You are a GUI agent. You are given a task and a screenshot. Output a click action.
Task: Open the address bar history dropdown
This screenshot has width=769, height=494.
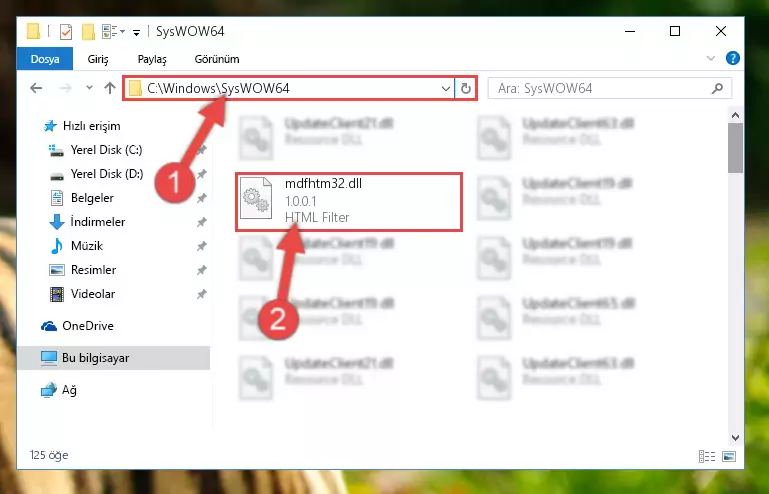click(x=445, y=89)
